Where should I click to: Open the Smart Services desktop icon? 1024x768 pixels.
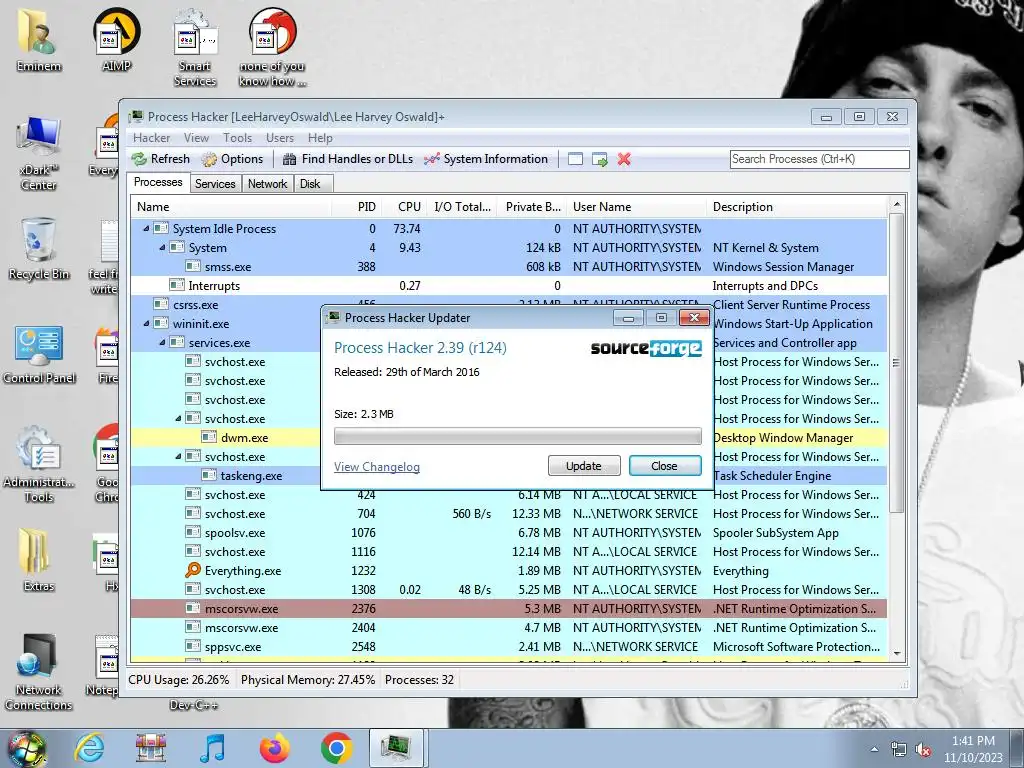(x=195, y=47)
